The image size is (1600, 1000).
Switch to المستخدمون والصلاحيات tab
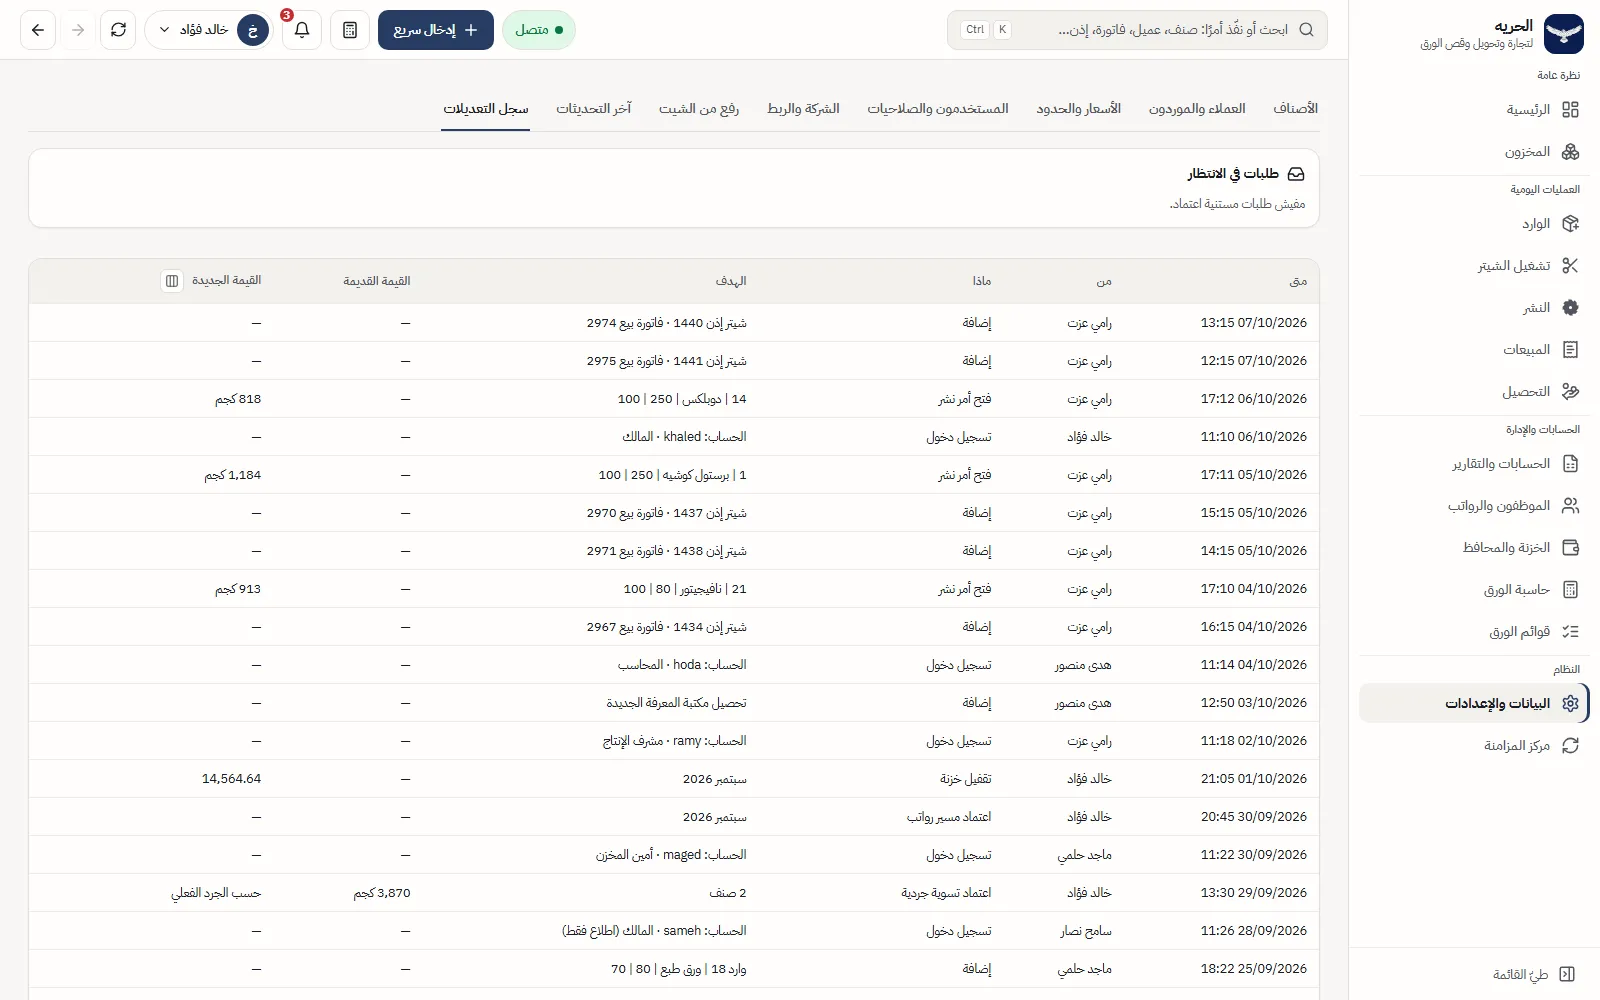click(937, 108)
